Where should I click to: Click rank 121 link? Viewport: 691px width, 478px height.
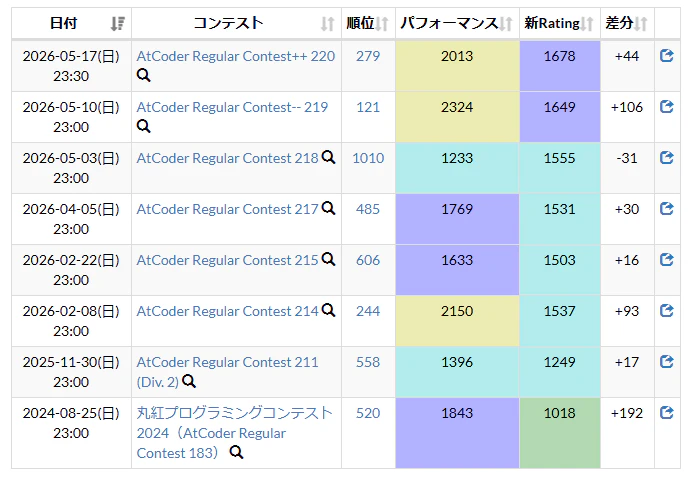[x=368, y=107]
